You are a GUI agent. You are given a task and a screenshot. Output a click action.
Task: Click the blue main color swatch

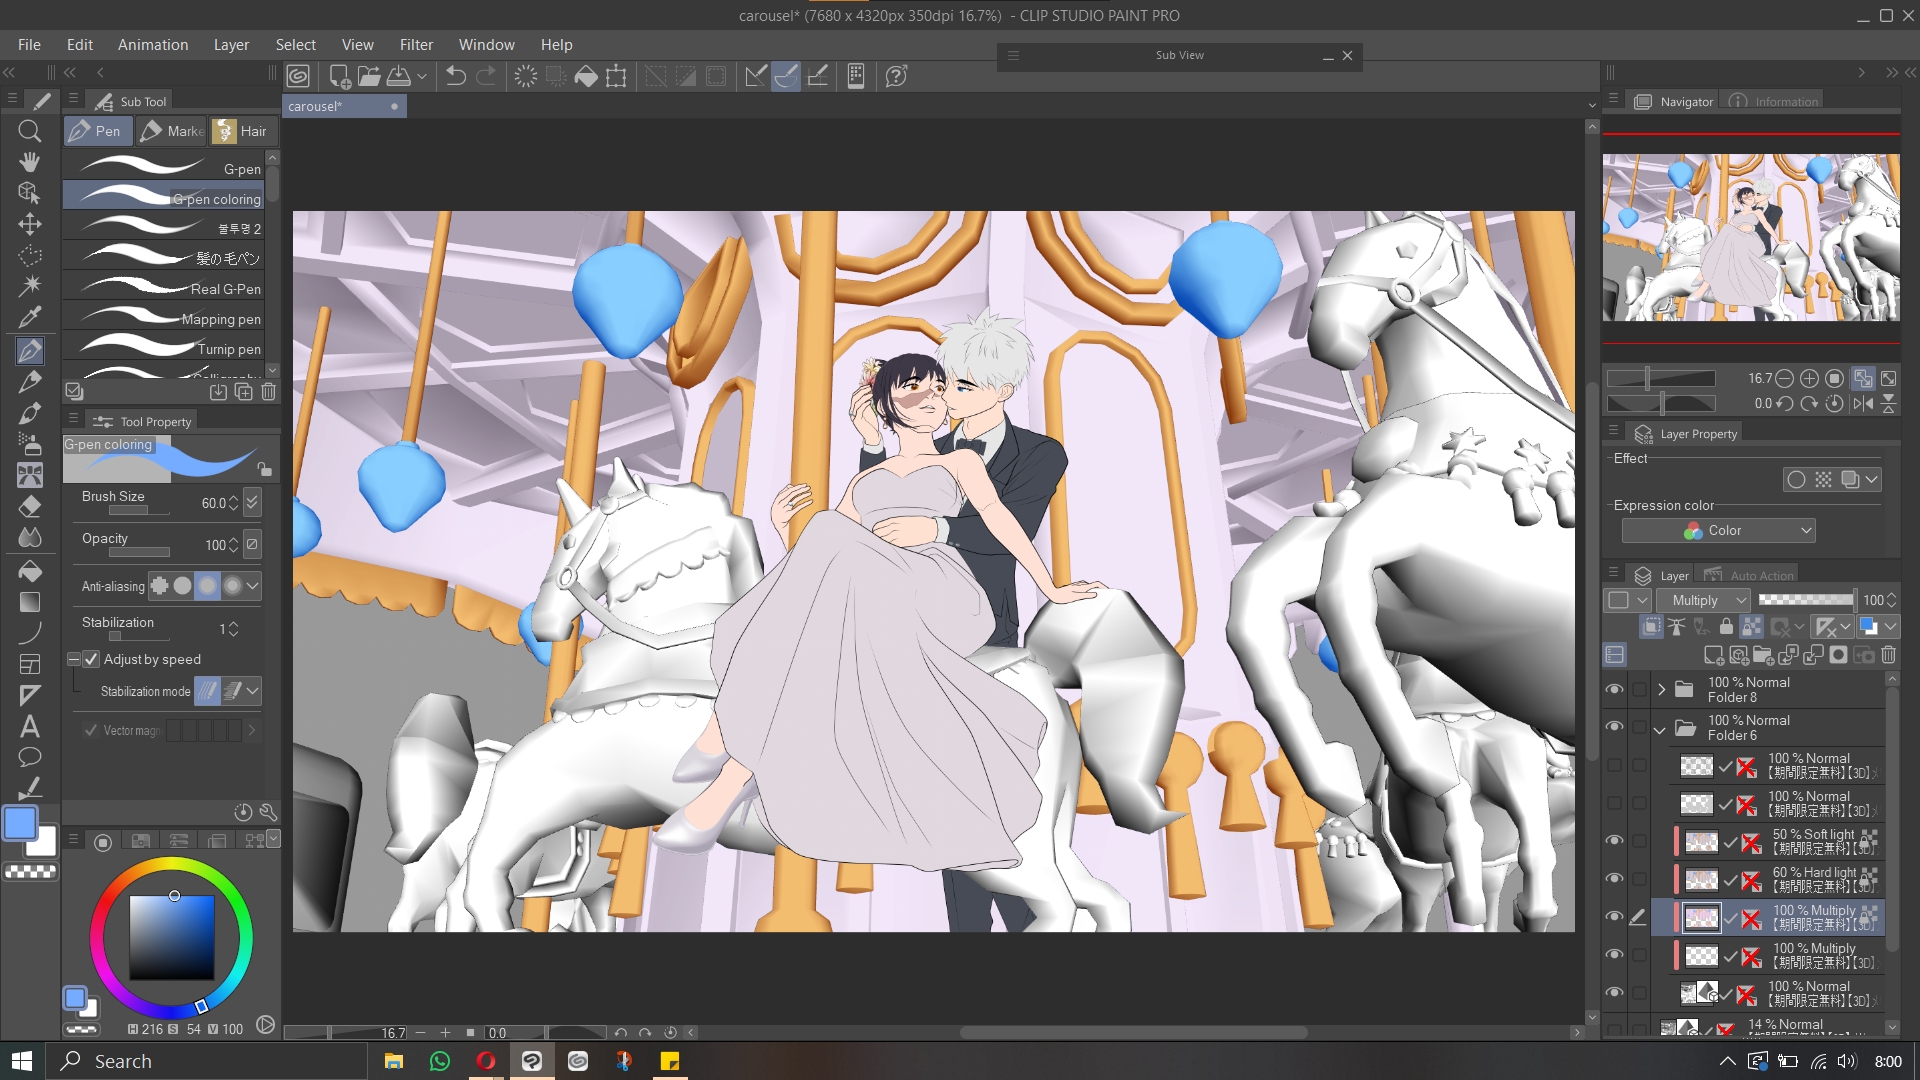coord(20,824)
